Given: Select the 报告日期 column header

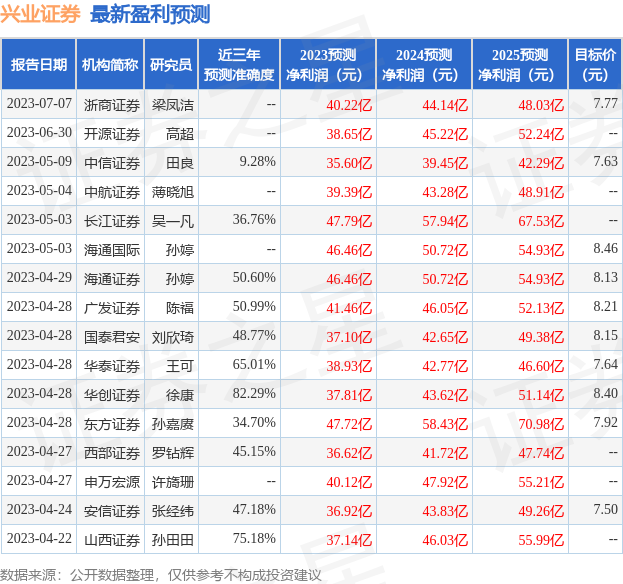Looking at the screenshot, I should tap(39, 65).
